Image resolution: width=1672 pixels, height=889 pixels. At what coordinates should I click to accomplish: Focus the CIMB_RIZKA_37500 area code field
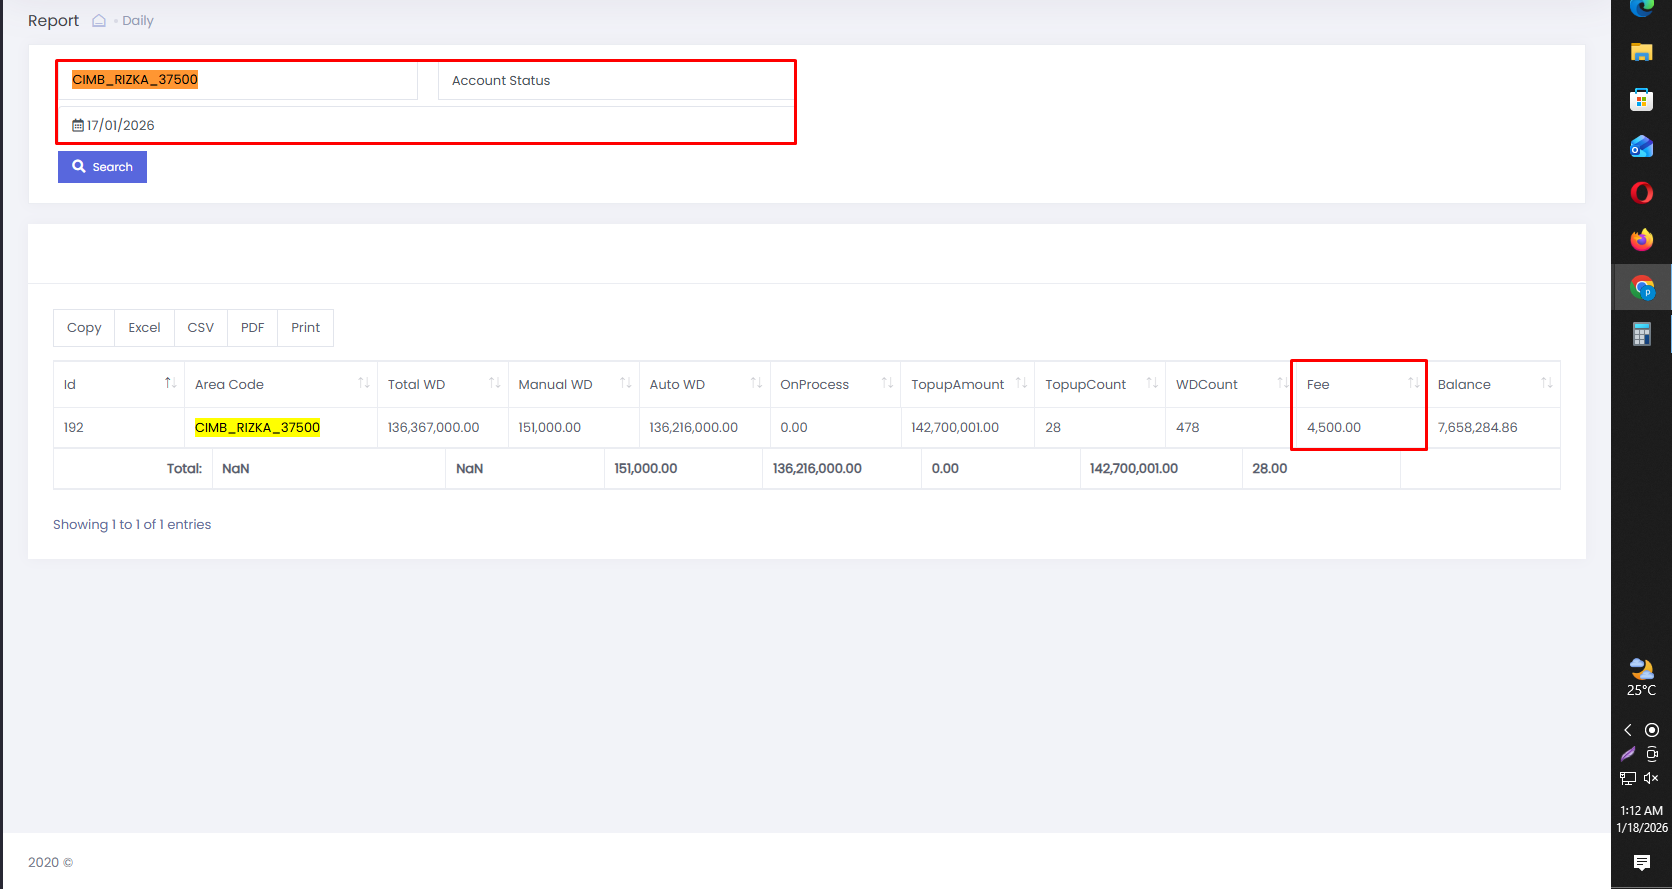click(237, 80)
